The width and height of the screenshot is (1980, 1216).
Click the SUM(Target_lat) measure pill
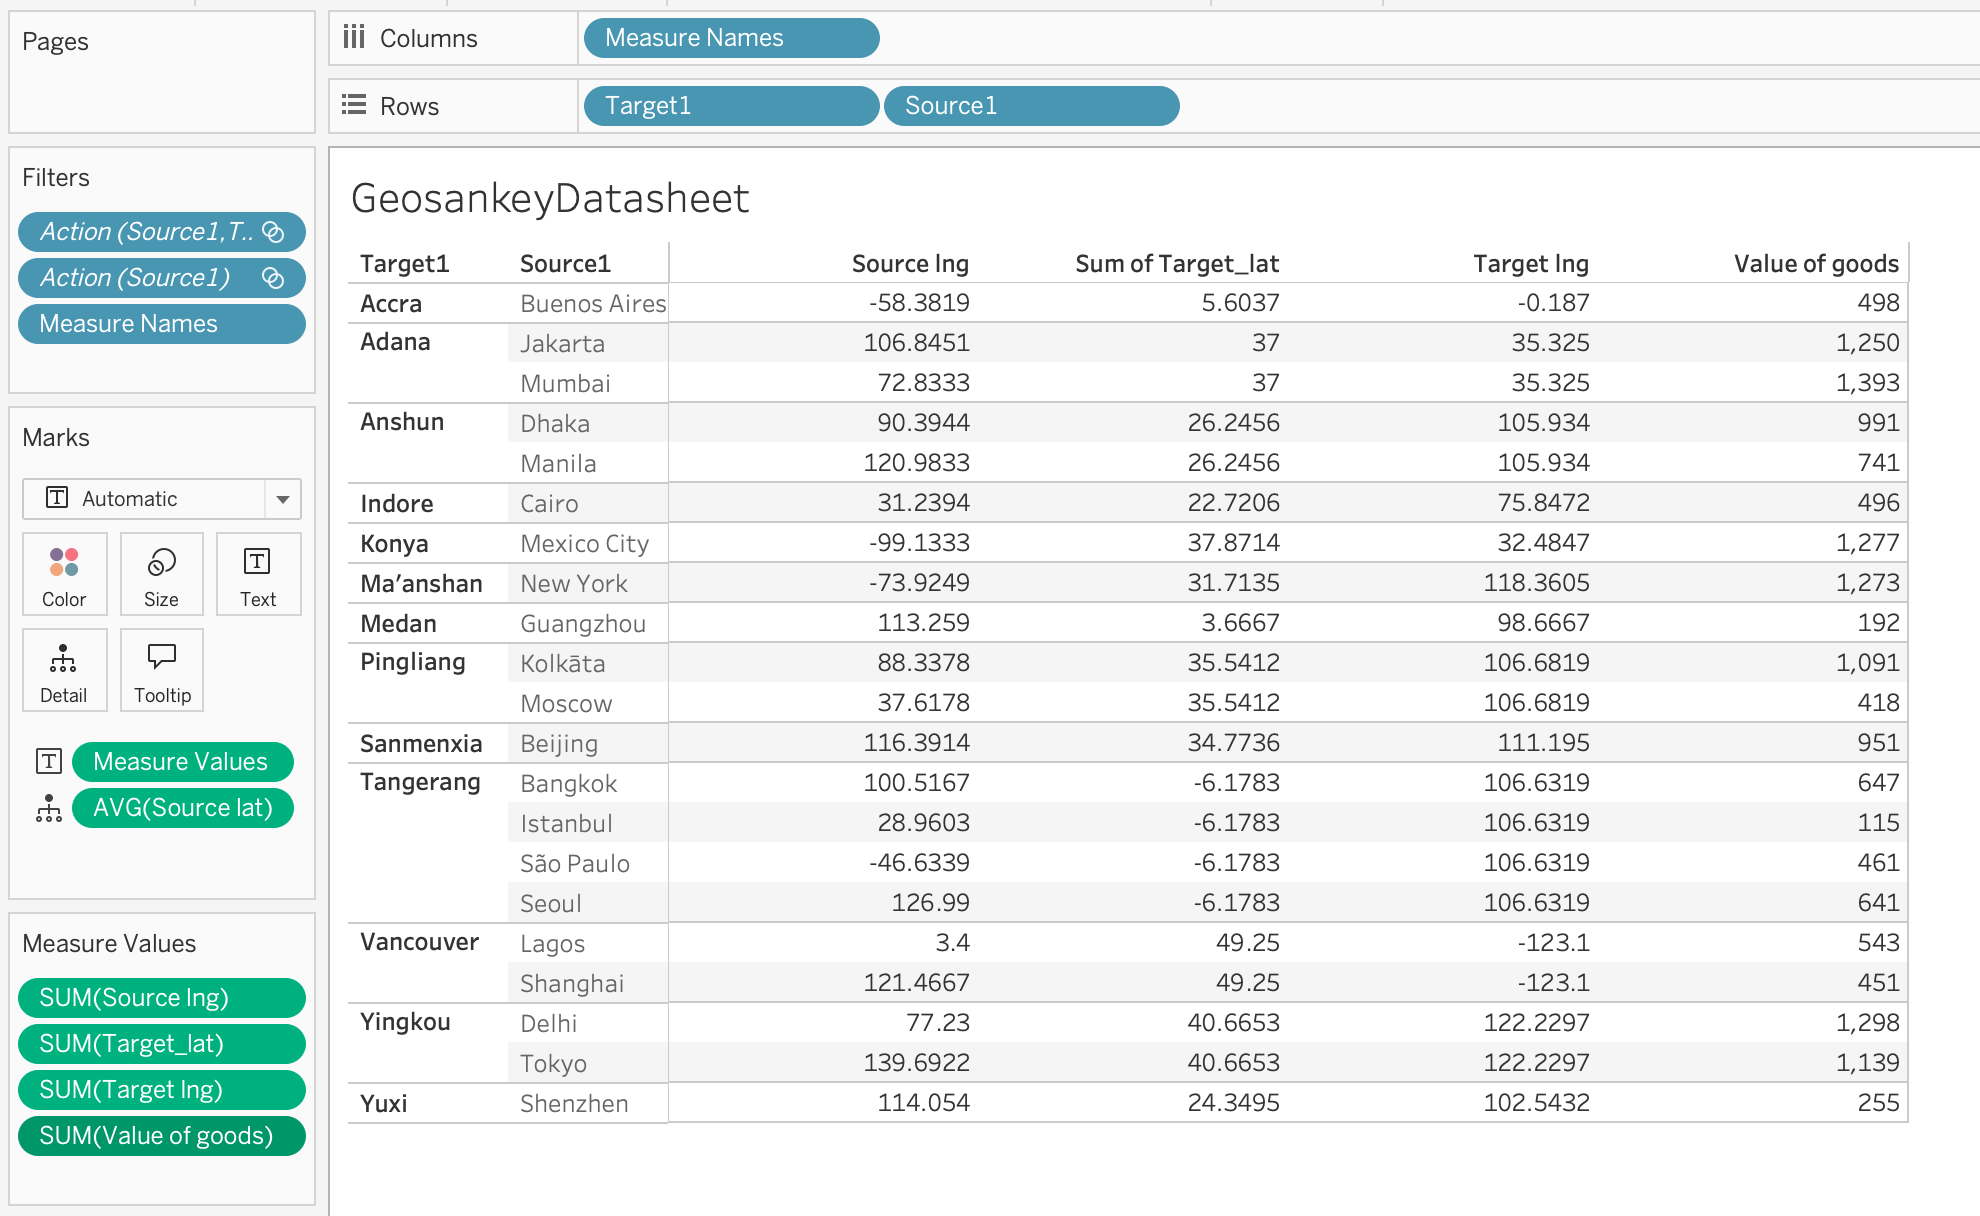tap(161, 1044)
